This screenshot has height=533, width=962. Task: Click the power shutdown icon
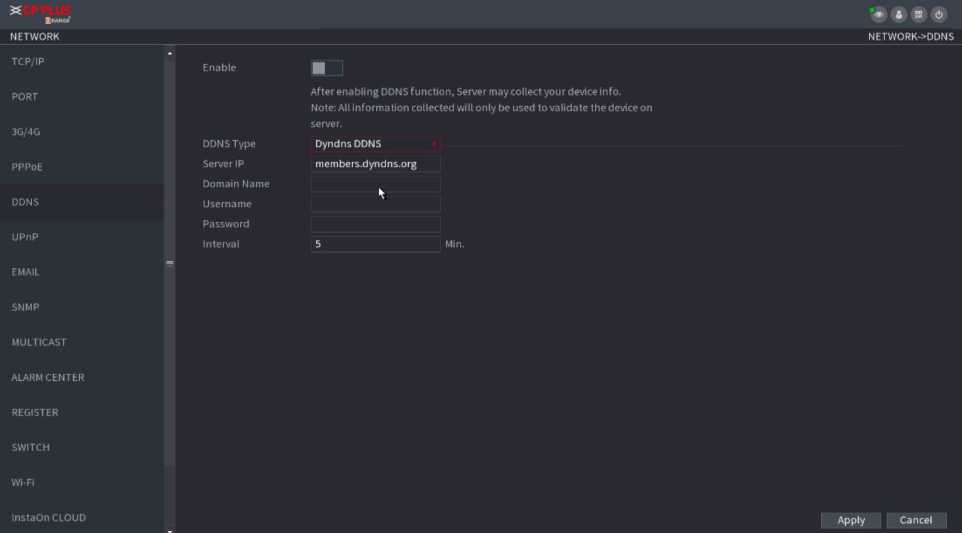[938, 14]
